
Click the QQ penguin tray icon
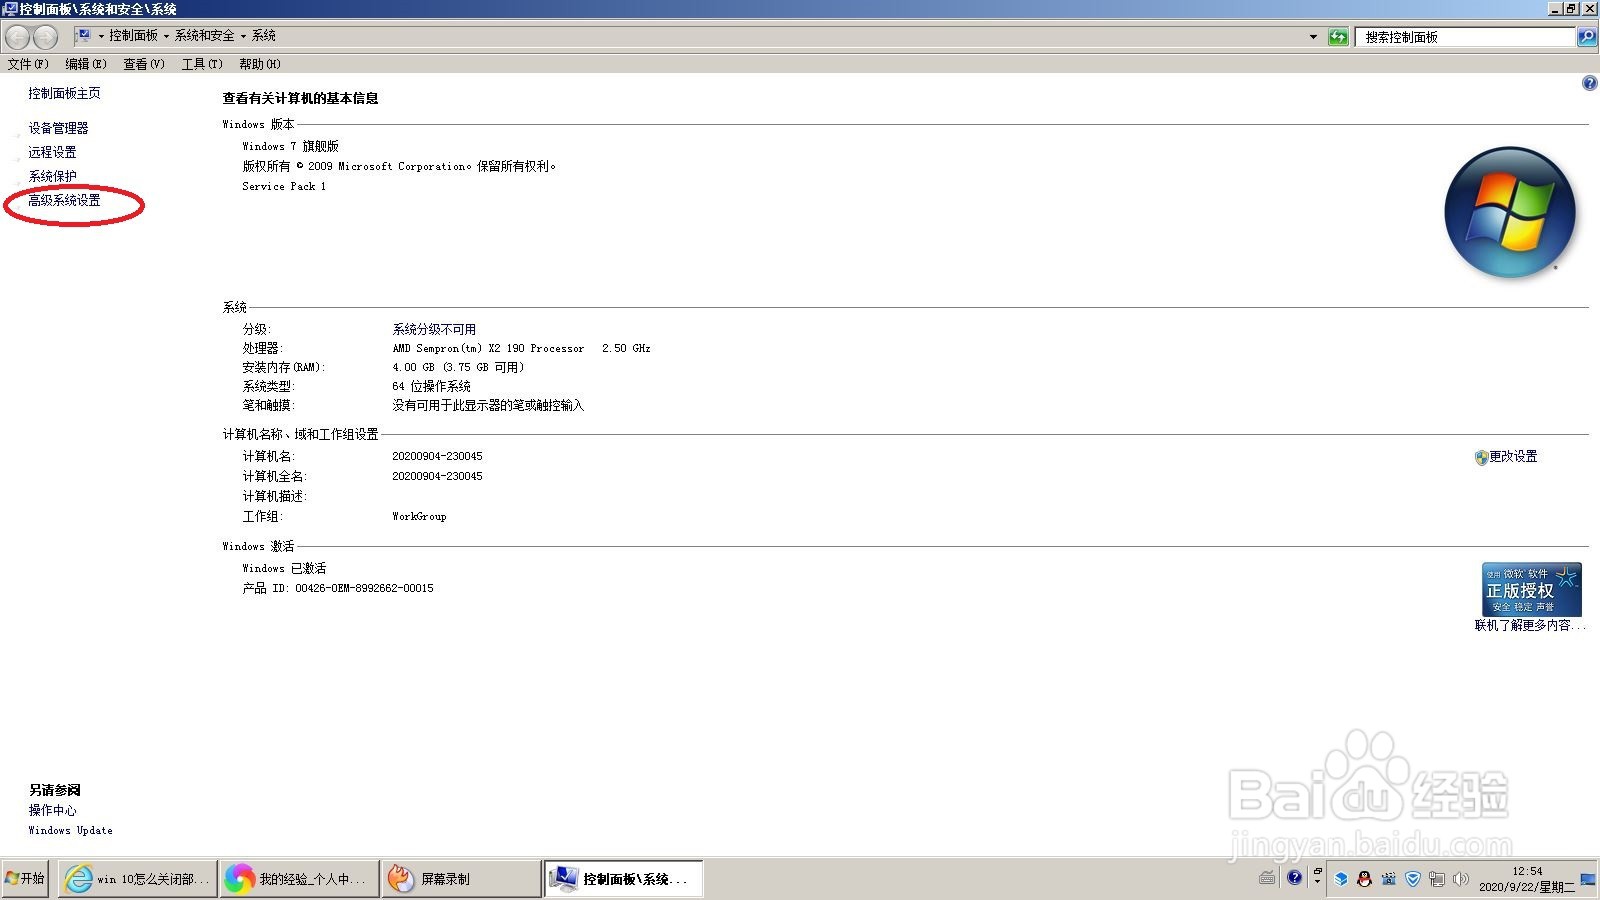point(1364,878)
